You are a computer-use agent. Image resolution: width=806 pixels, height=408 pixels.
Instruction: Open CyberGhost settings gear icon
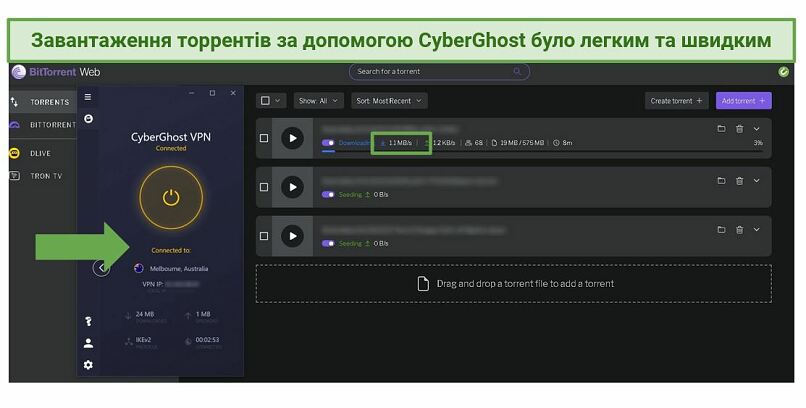tap(88, 365)
